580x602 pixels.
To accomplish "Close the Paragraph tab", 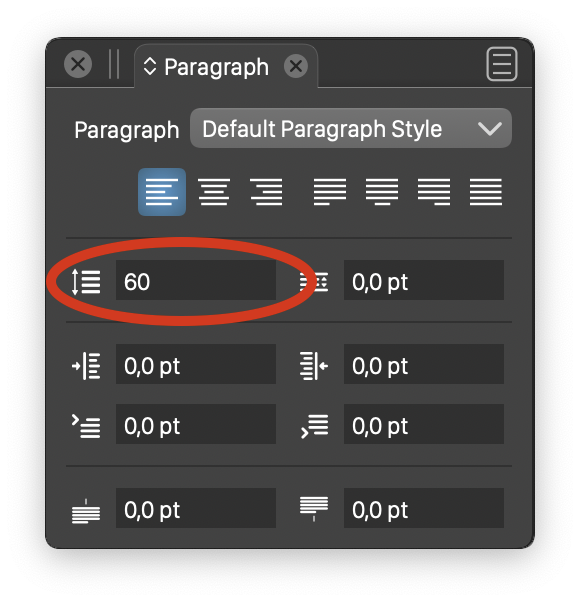I will pyautogui.click(x=296, y=66).
